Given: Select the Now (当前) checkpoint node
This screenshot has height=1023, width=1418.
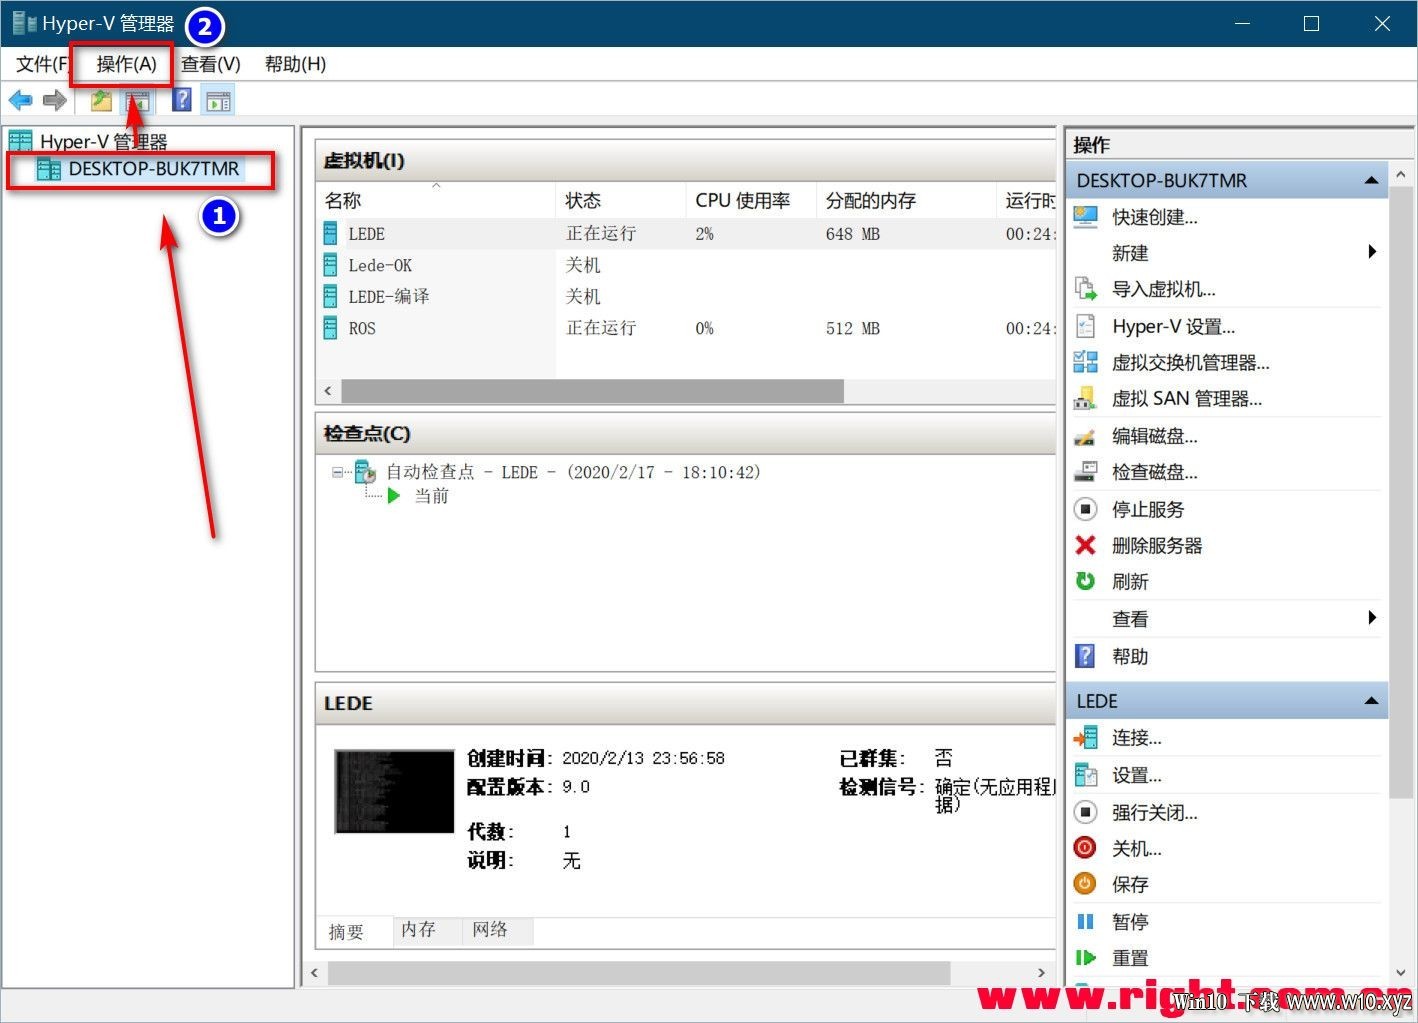Looking at the screenshot, I should tap(431, 496).
